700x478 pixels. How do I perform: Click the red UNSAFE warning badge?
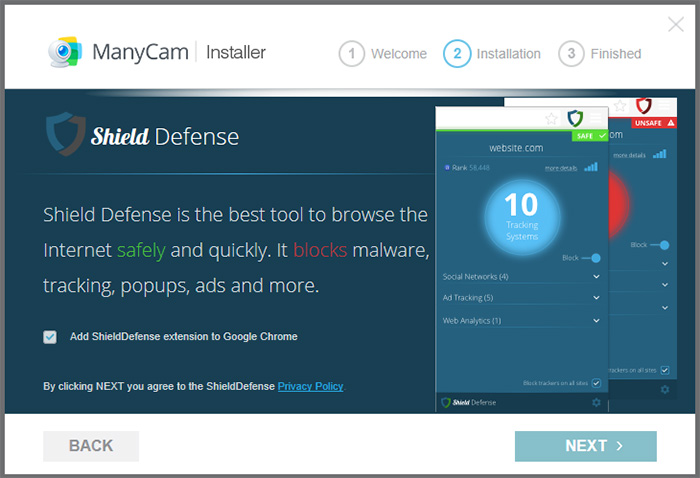point(654,123)
